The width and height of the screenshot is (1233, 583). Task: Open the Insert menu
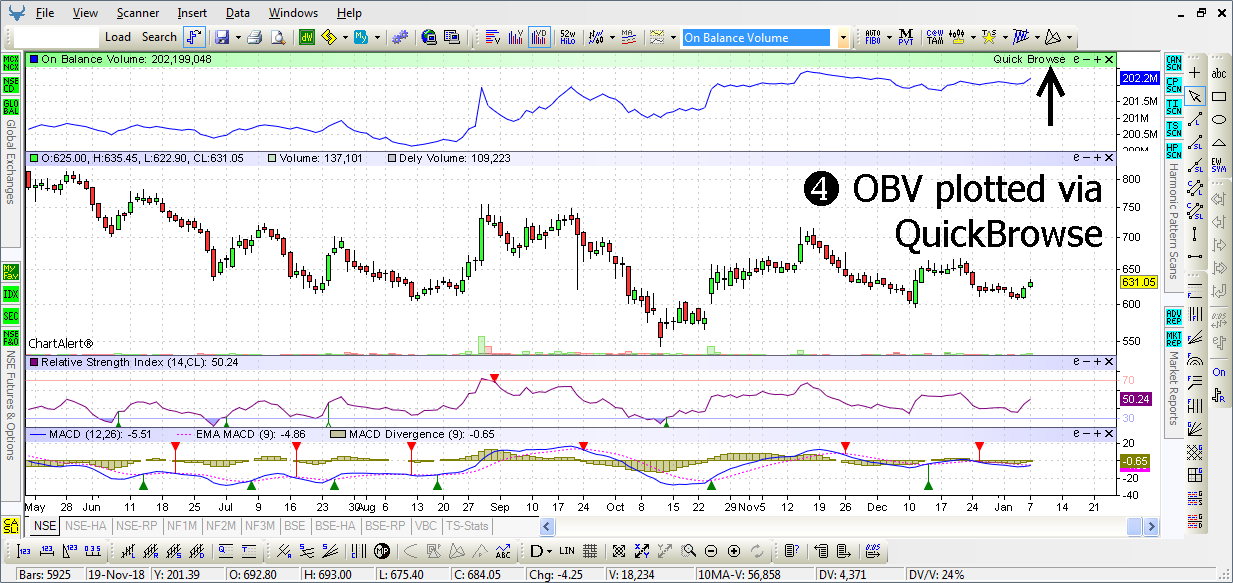pyautogui.click(x=192, y=13)
